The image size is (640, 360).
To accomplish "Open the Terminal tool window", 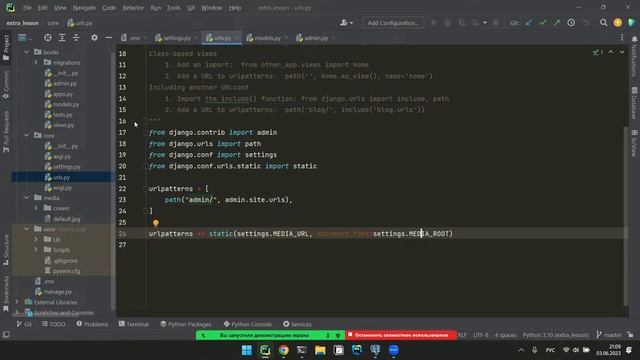I will click(133, 324).
